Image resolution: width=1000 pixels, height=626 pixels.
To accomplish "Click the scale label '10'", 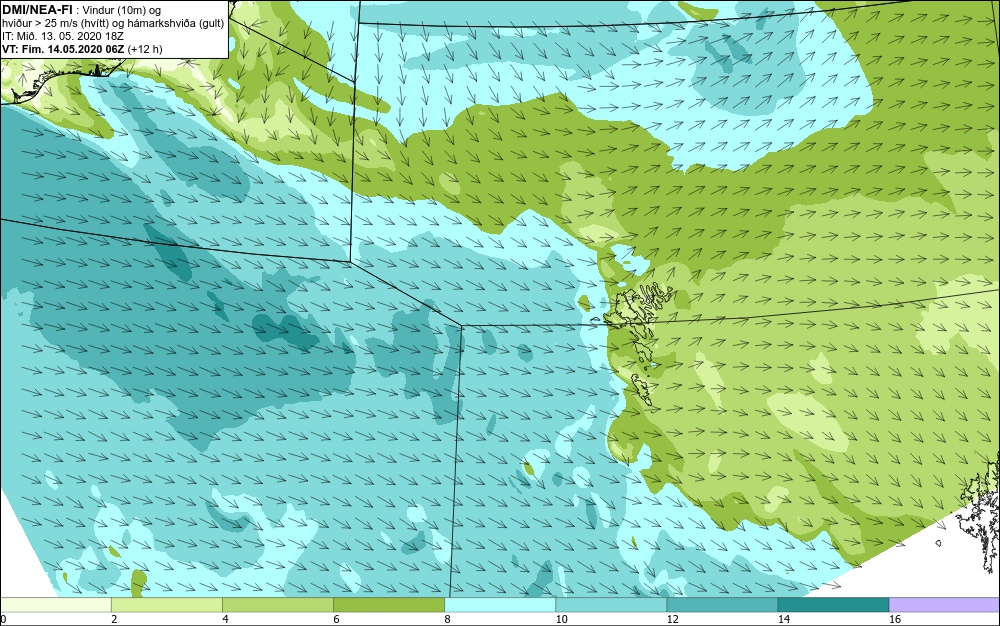I will click(561, 619).
